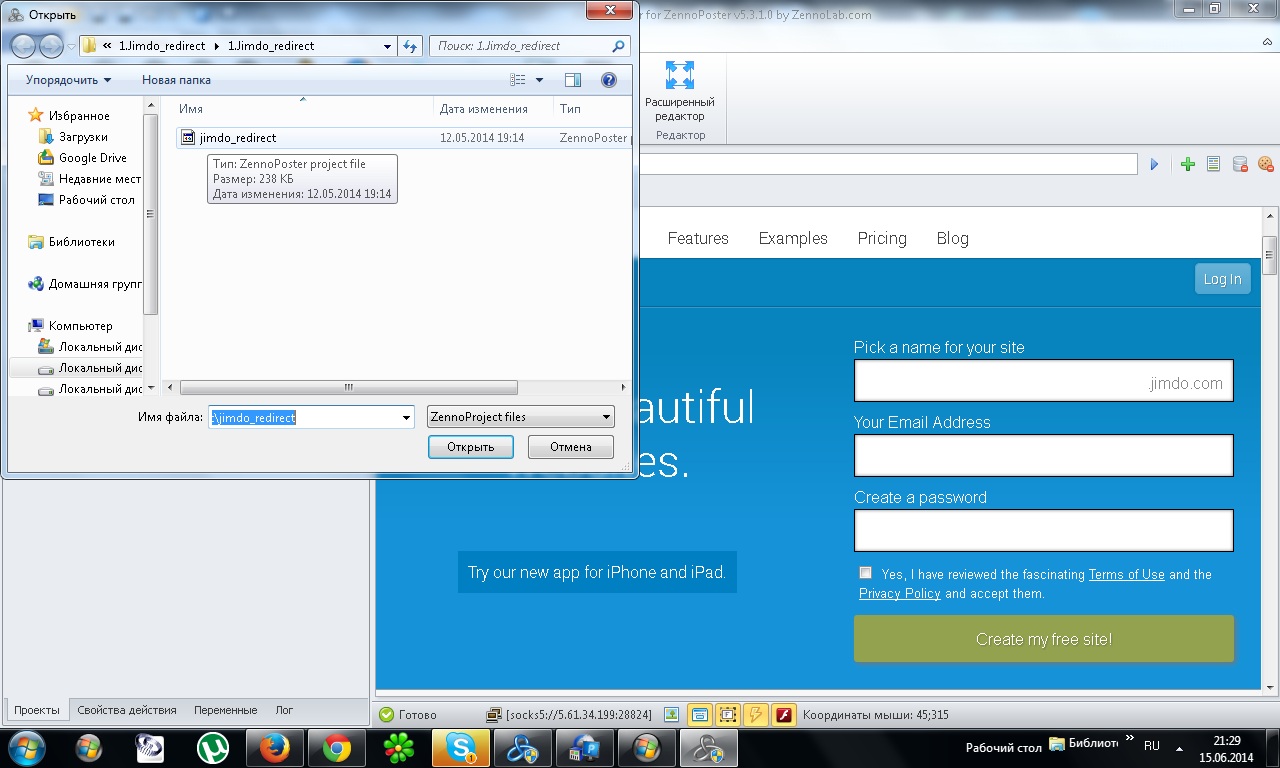This screenshot has height=768, width=1280.
Task: Toggle the popup window icon in status bar
Action: point(700,715)
